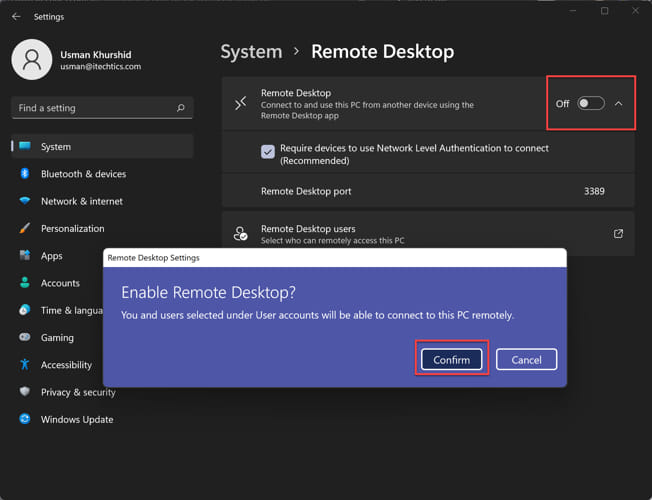Image resolution: width=652 pixels, height=500 pixels.
Task: Open Personalization settings
Action: tap(102, 228)
